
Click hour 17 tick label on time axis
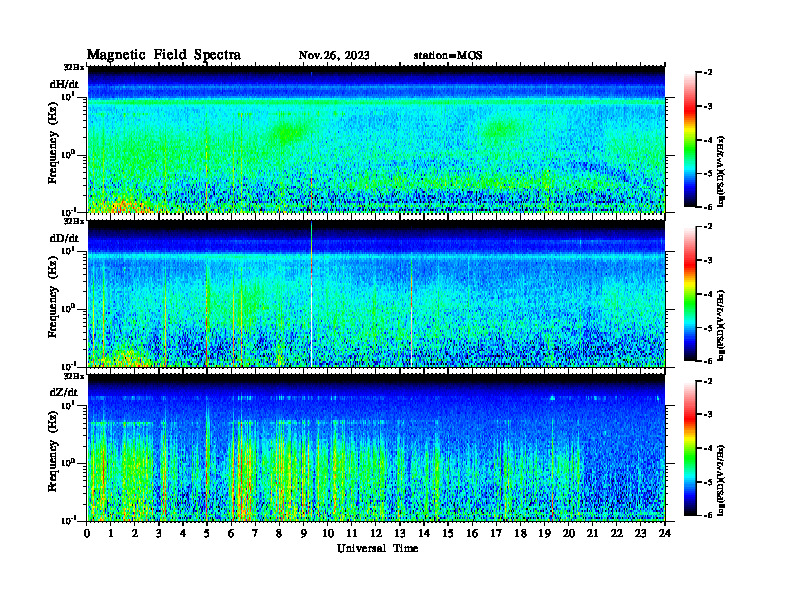click(x=496, y=534)
